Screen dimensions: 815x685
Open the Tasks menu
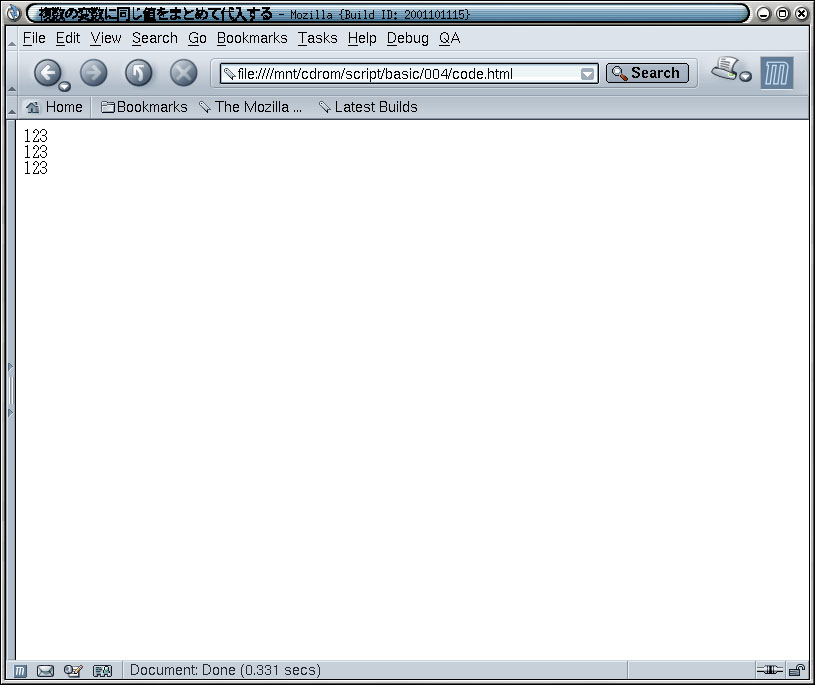318,38
